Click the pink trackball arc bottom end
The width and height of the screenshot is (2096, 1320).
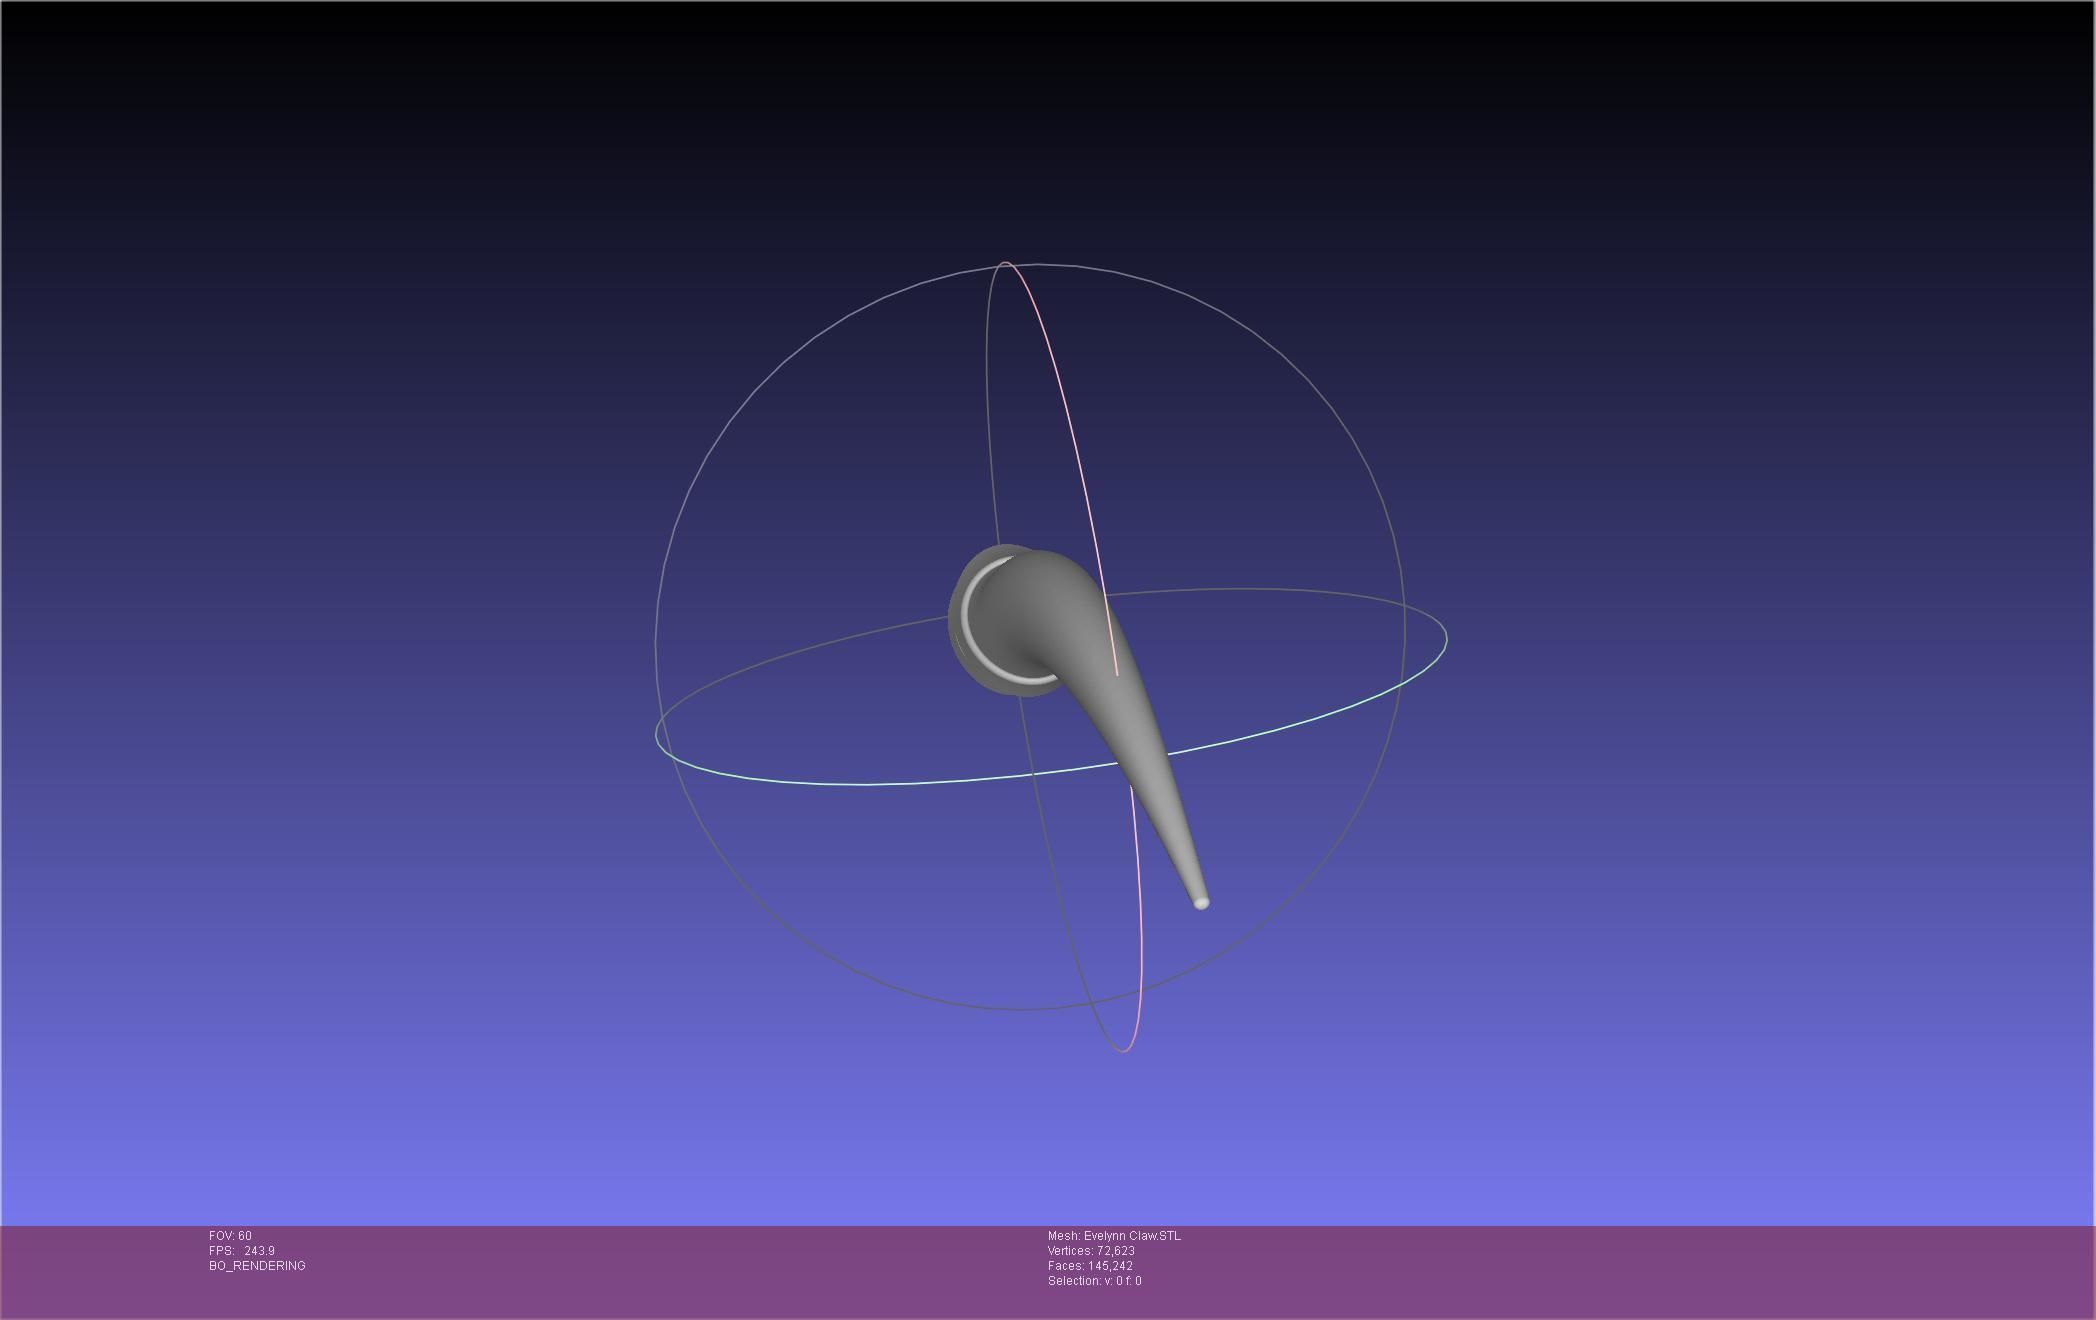[x=1126, y=1050]
